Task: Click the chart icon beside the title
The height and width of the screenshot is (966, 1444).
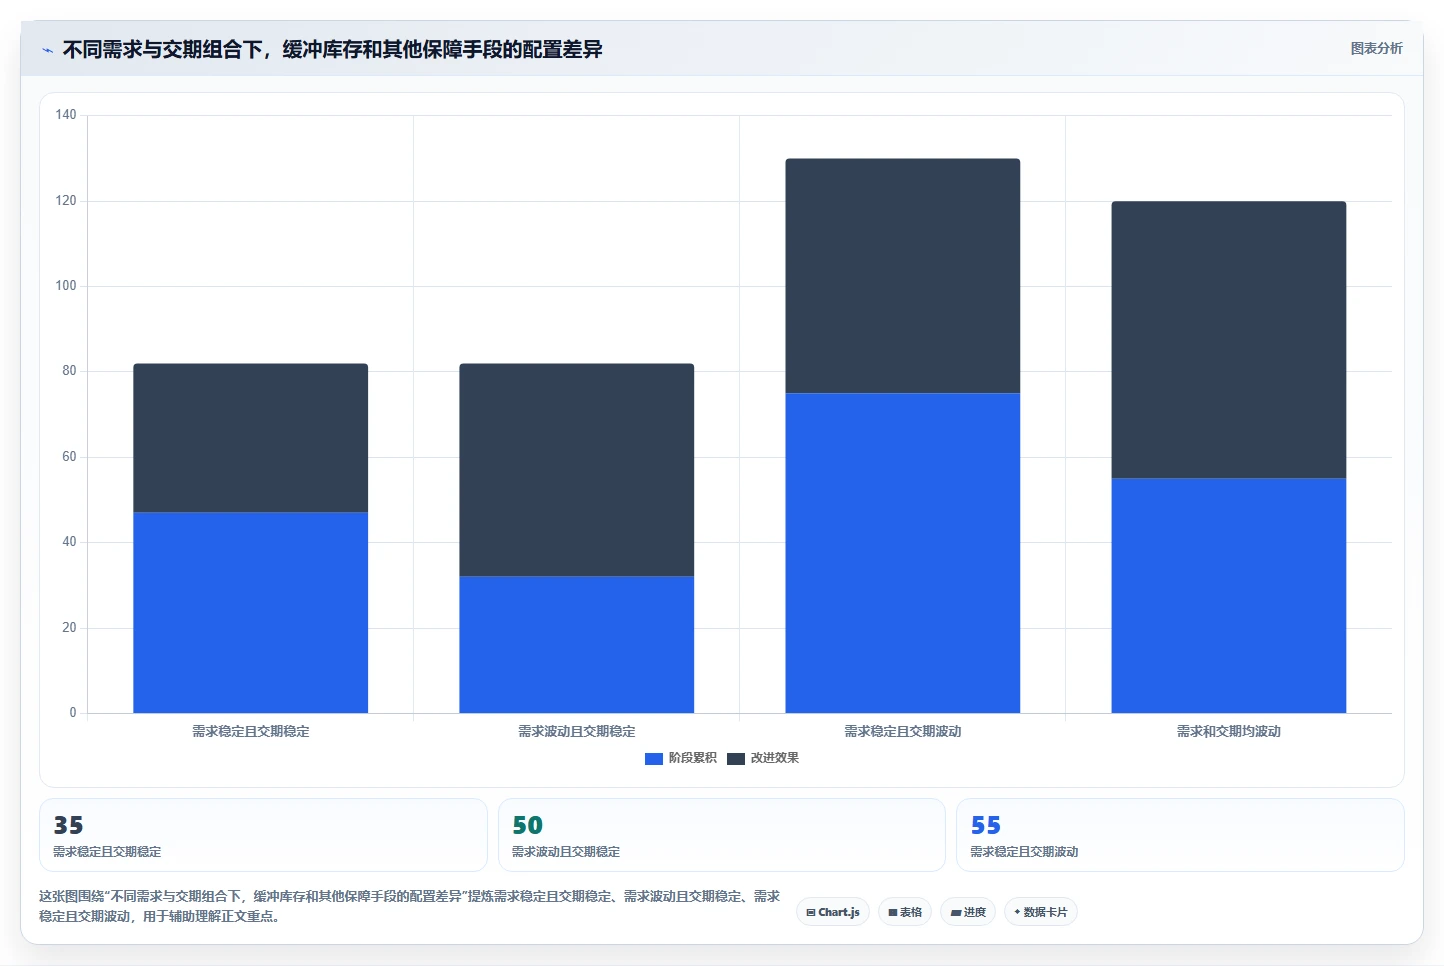Action: 47,50
